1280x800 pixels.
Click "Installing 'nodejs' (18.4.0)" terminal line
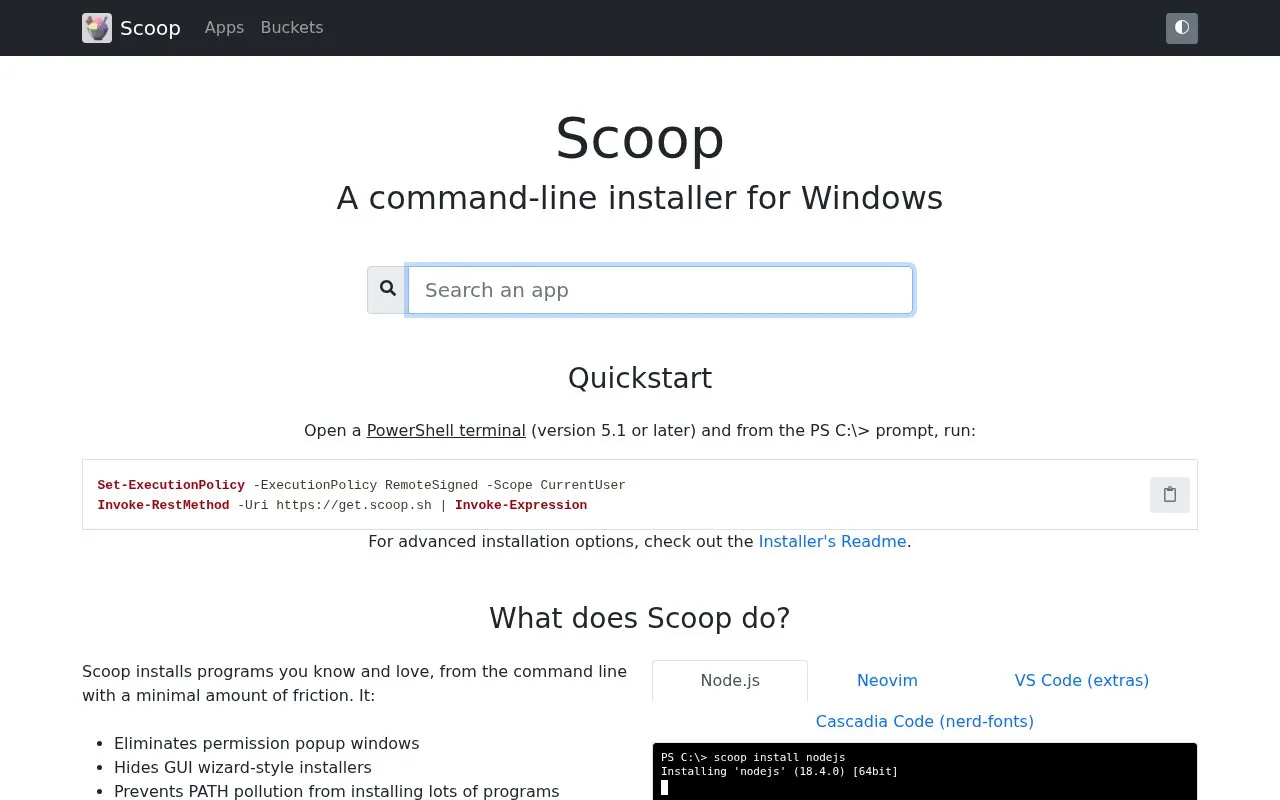tap(779, 771)
